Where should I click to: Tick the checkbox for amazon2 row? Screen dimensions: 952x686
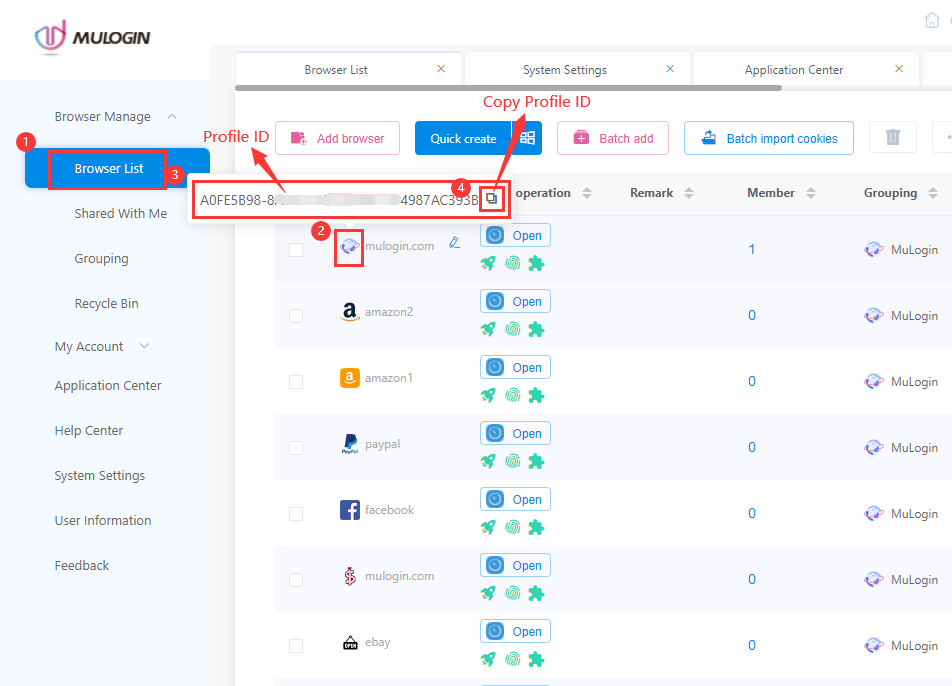point(296,316)
